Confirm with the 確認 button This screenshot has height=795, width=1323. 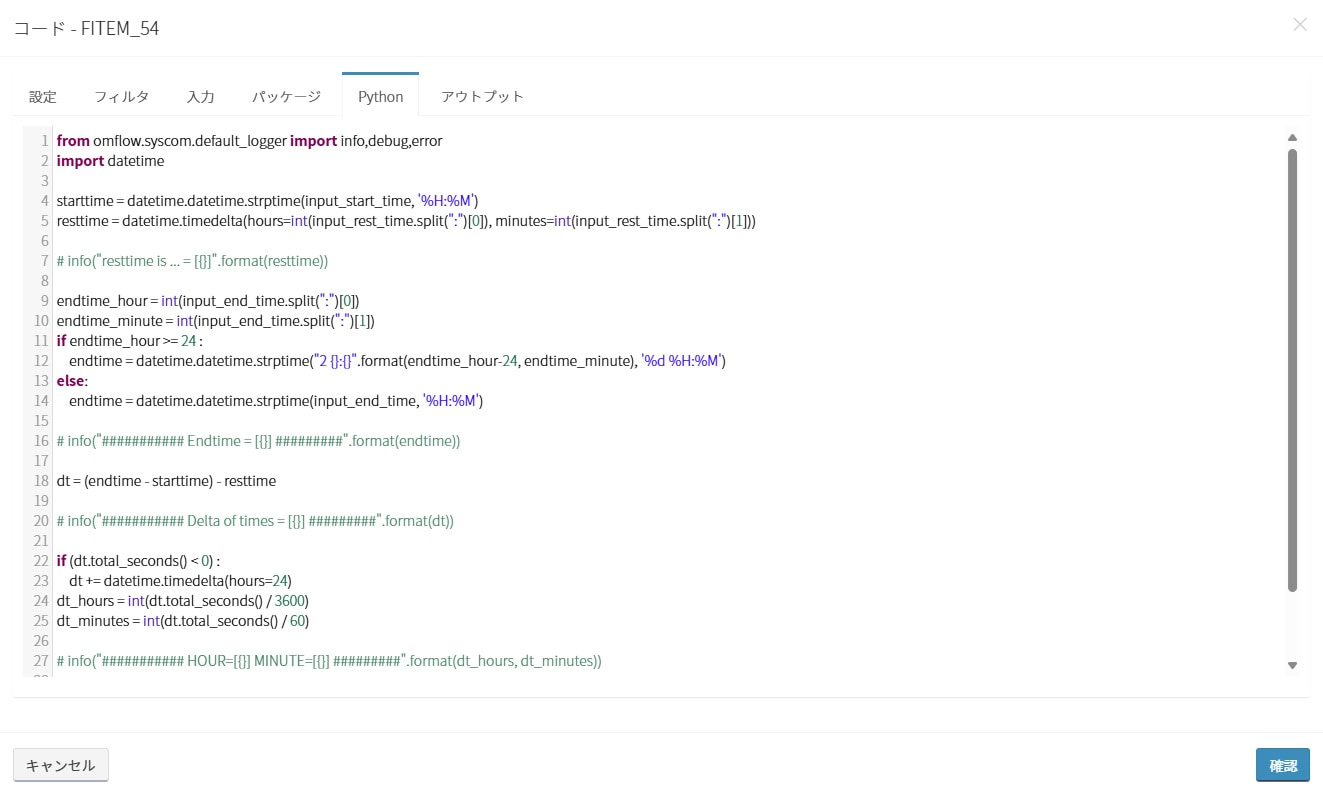(1282, 765)
